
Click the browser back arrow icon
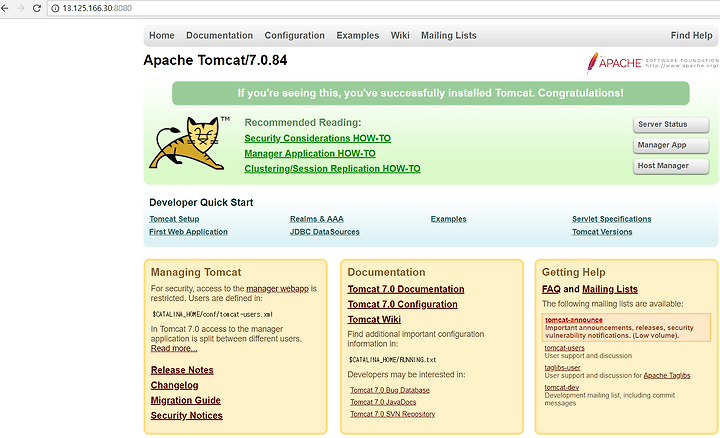coord(5,8)
